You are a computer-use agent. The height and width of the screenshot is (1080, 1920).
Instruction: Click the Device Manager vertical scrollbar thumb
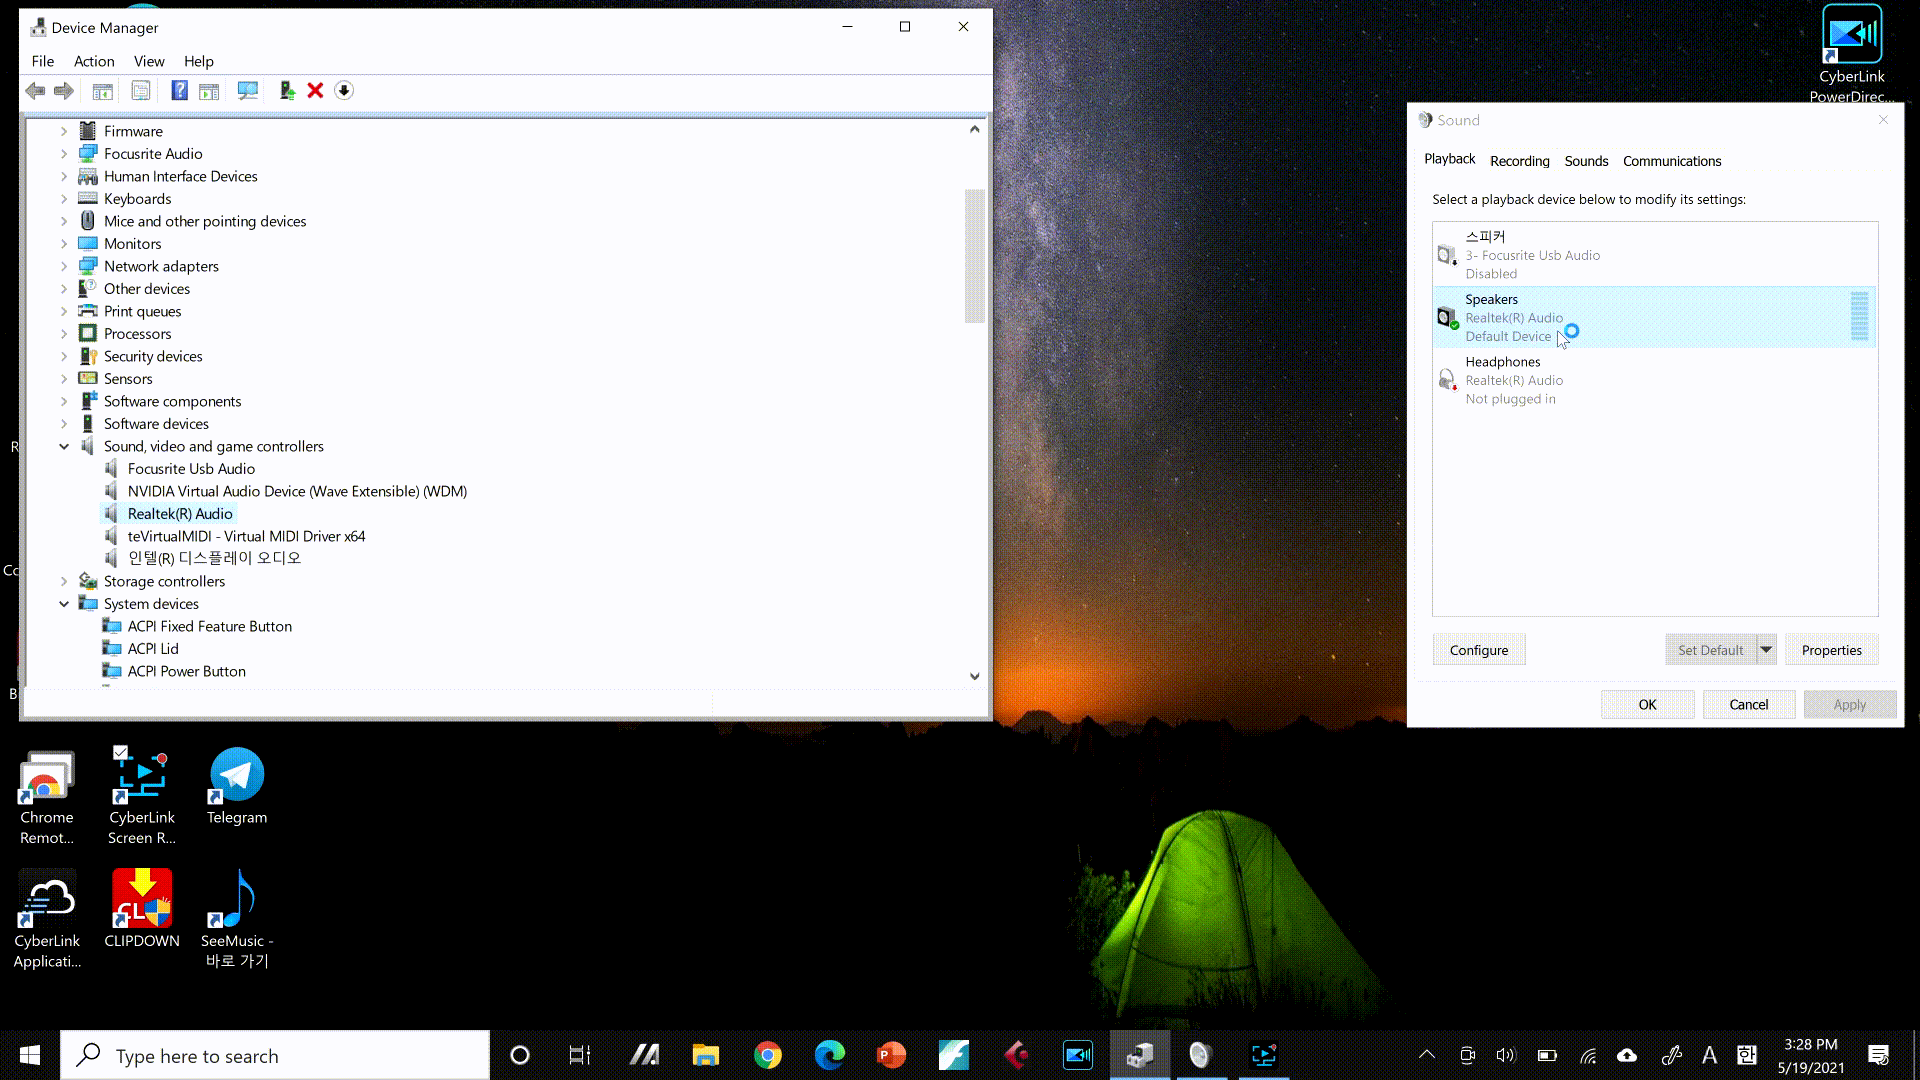(x=974, y=256)
